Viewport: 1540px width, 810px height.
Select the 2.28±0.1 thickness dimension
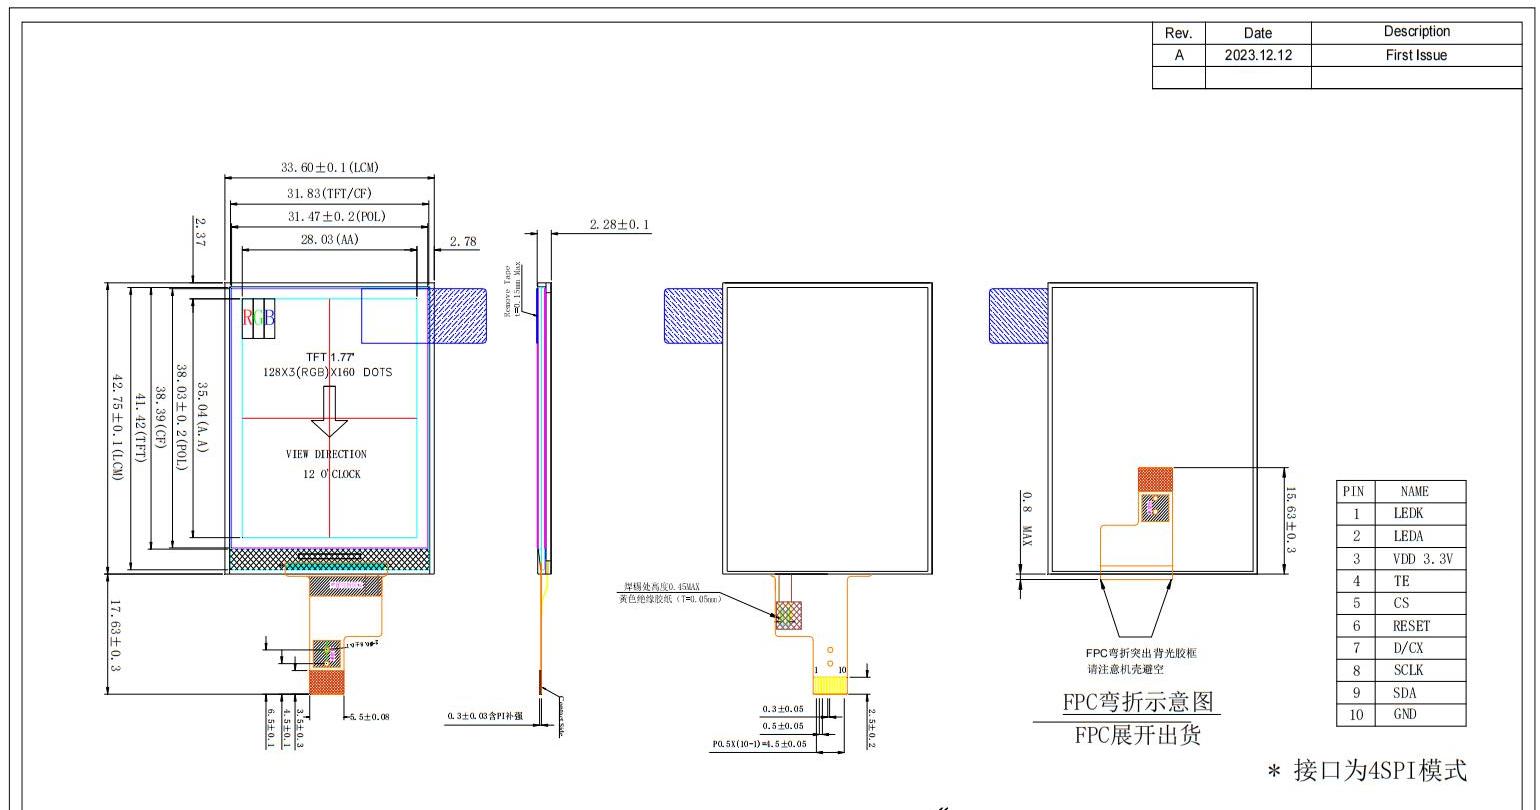pyautogui.click(x=611, y=225)
